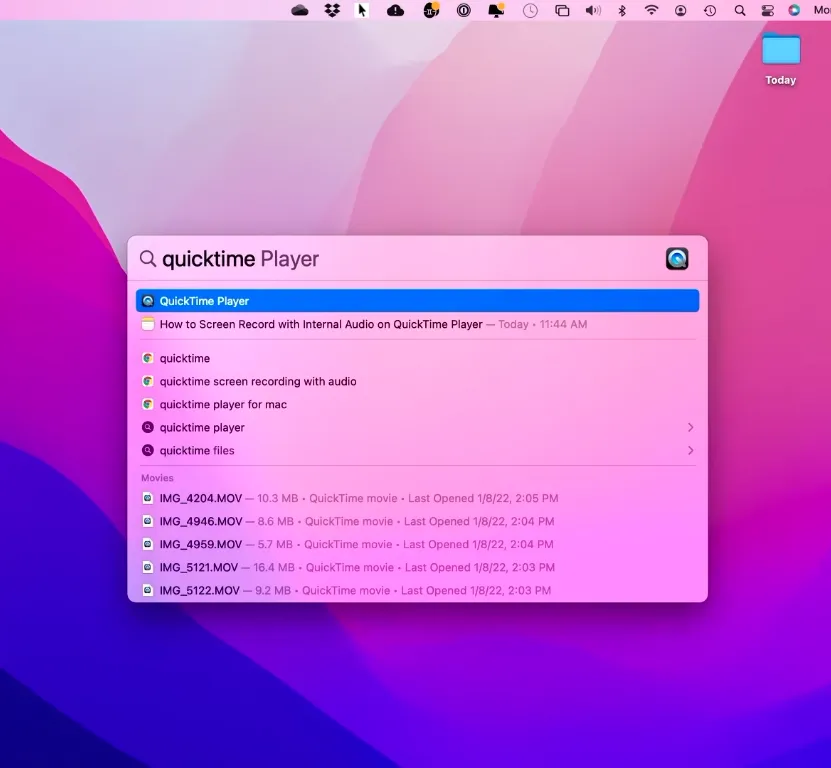831x768 pixels.
Task: Open the Wi-Fi menu
Action: [651, 10]
